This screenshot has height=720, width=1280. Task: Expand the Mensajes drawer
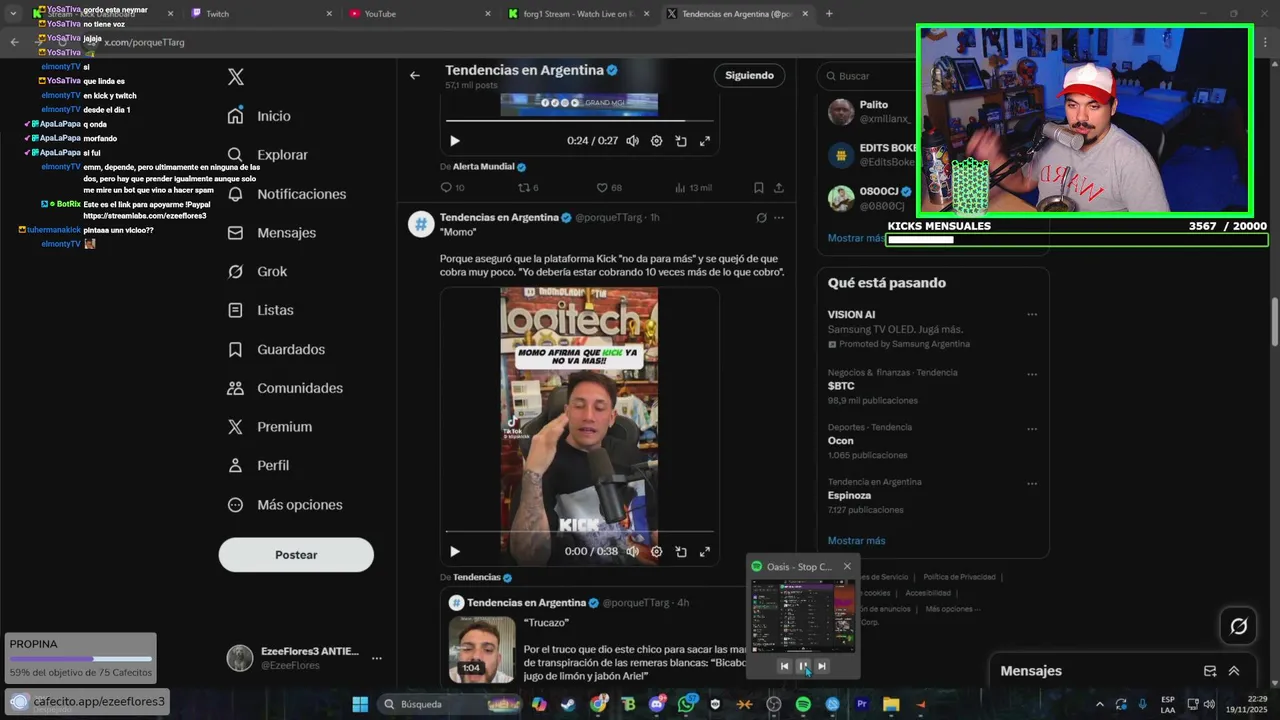pyautogui.click(x=1234, y=671)
